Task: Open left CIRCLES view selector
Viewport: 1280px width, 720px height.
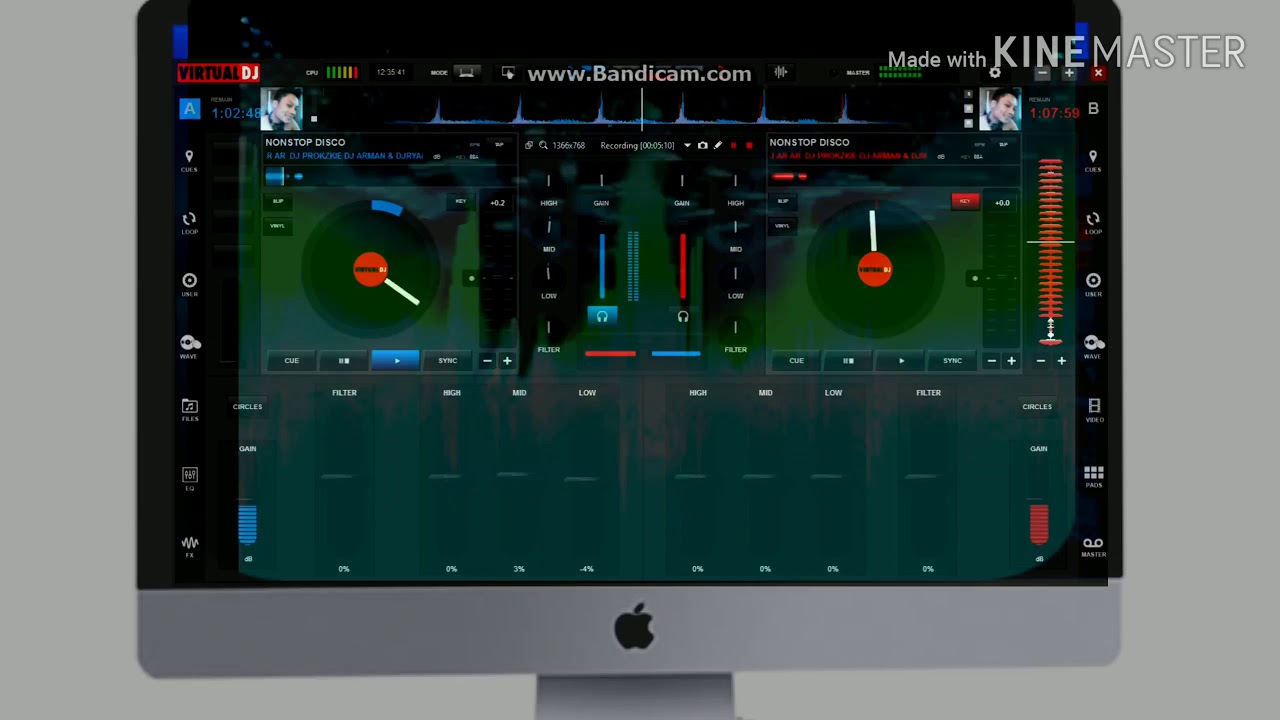Action: pyautogui.click(x=247, y=407)
